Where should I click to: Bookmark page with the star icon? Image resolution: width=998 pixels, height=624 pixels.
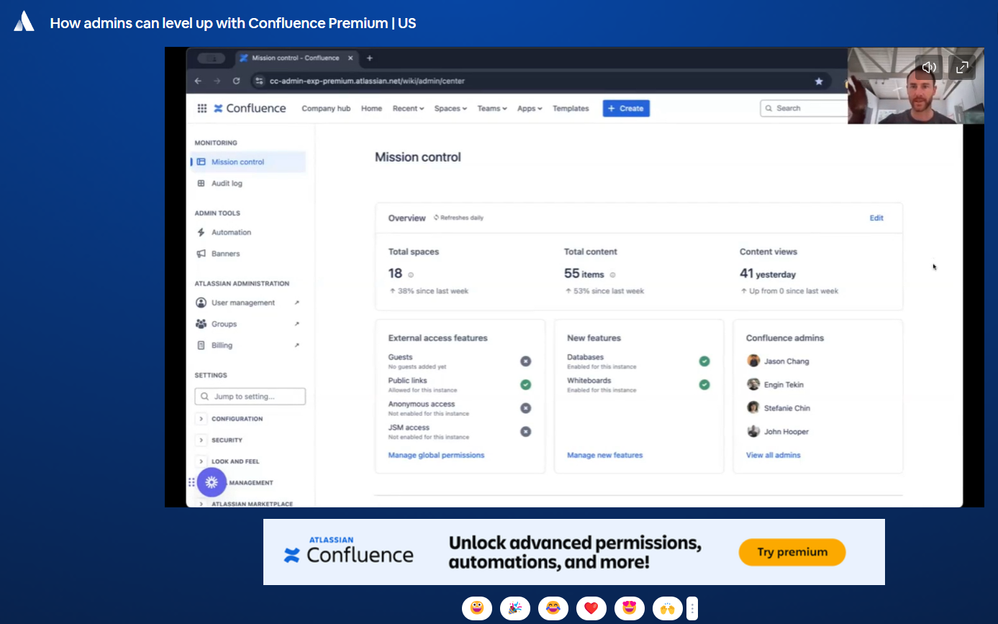coord(819,81)
